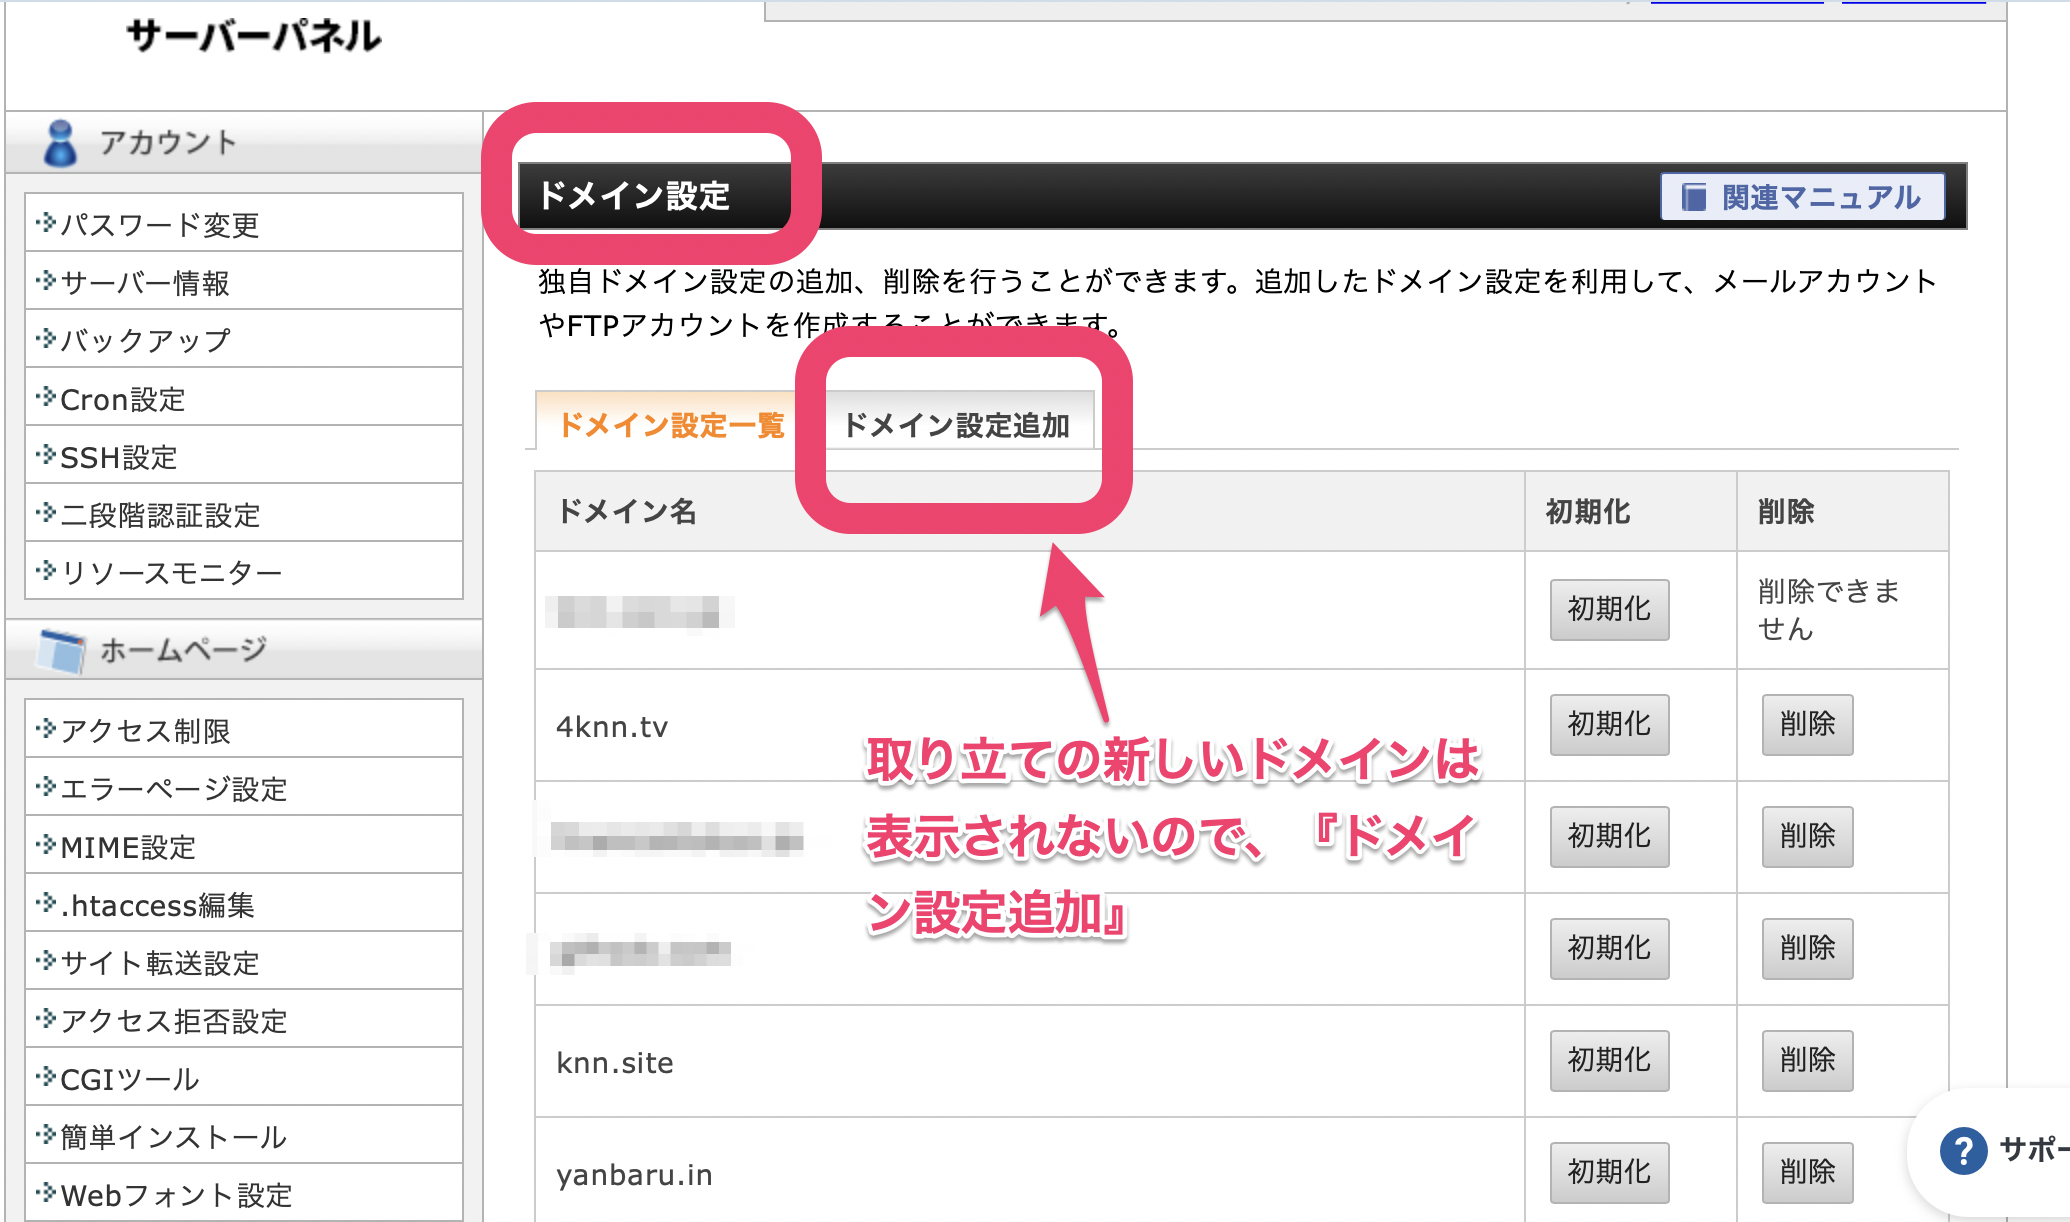Select the ドメイン設定一覧 tab

[671, 425]
